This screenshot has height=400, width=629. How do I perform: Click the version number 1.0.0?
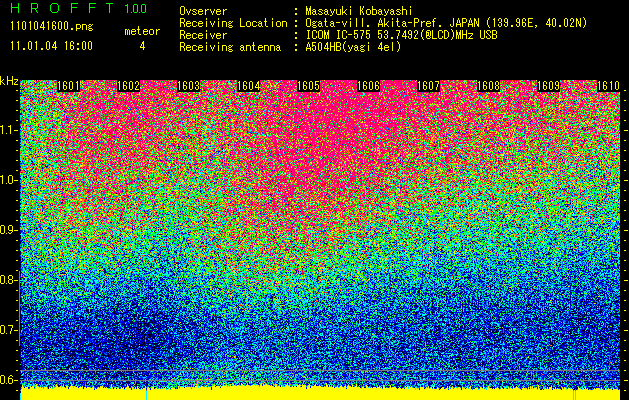(136, 9)
